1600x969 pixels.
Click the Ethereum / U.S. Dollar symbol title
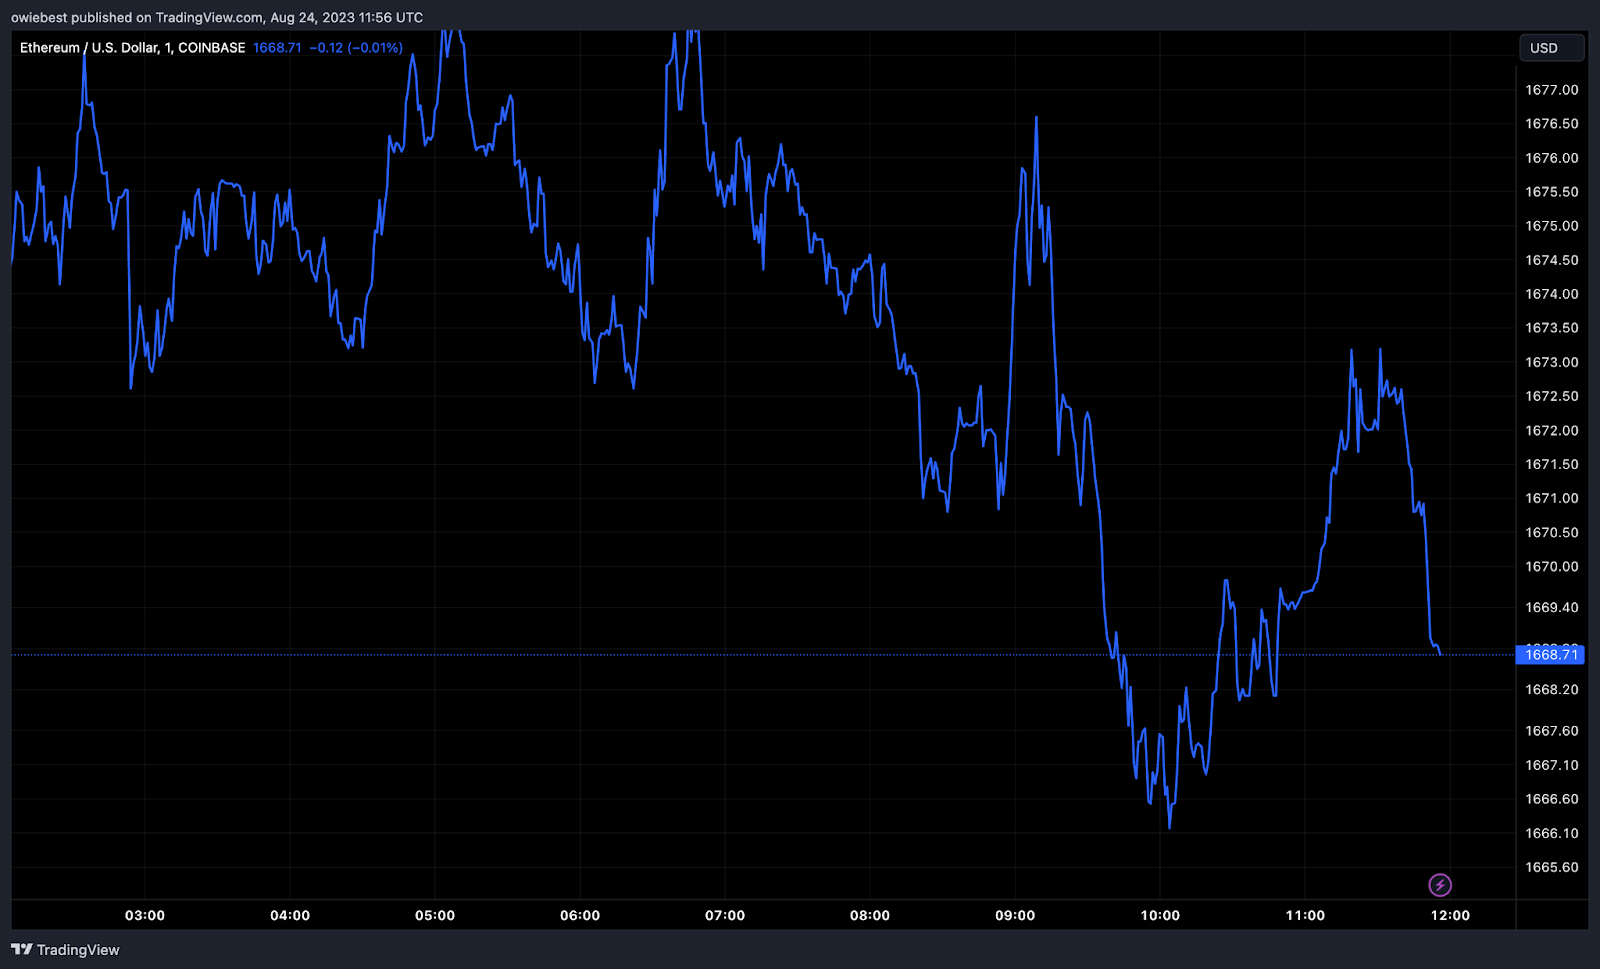89,48
